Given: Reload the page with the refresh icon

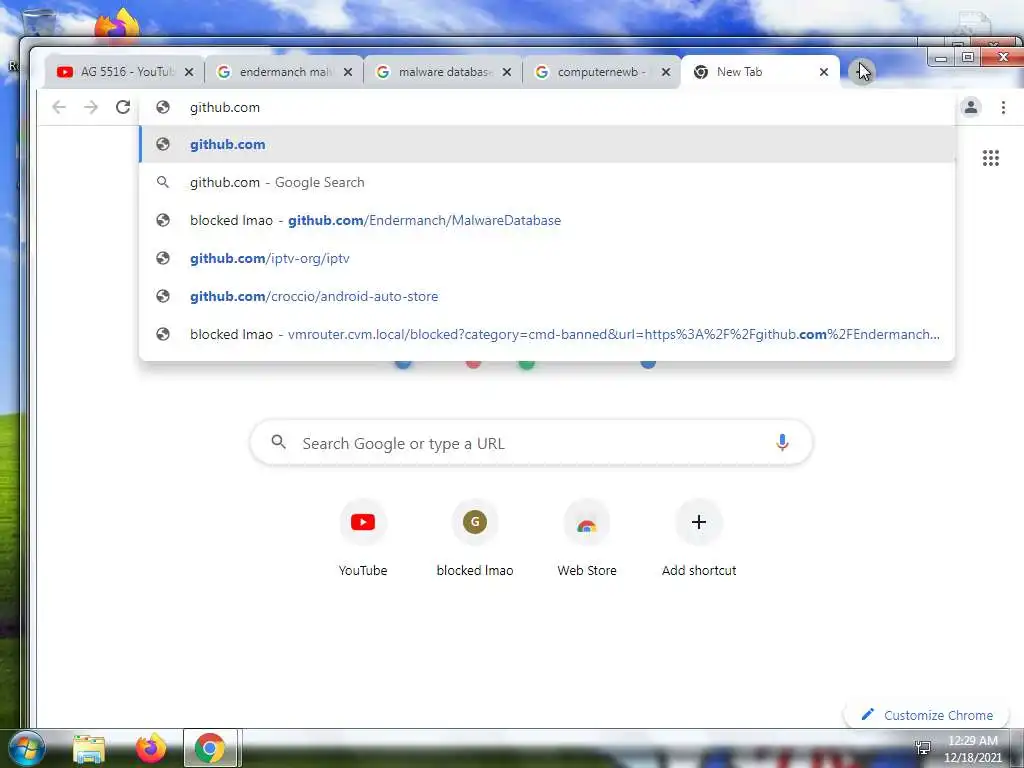Looking at the screenshot, I should [x=123, y=107].
